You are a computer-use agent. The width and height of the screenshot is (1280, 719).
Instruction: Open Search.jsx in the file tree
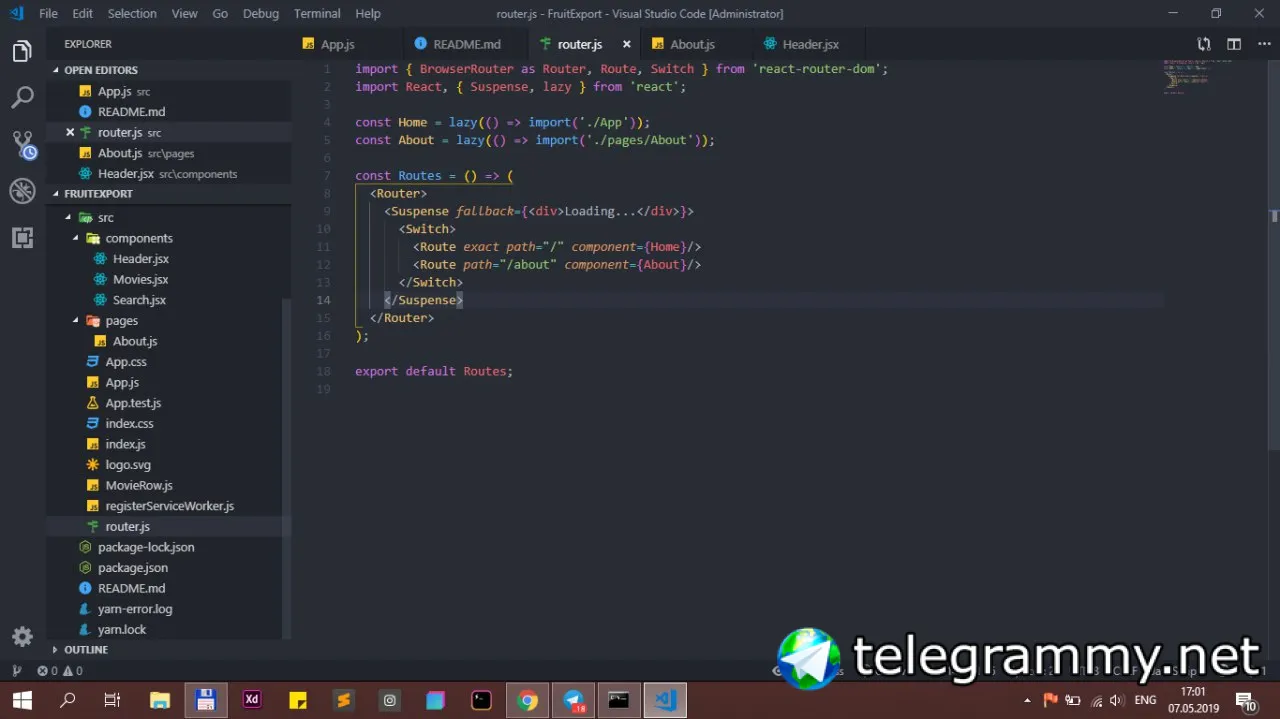[x=139, y=300]
